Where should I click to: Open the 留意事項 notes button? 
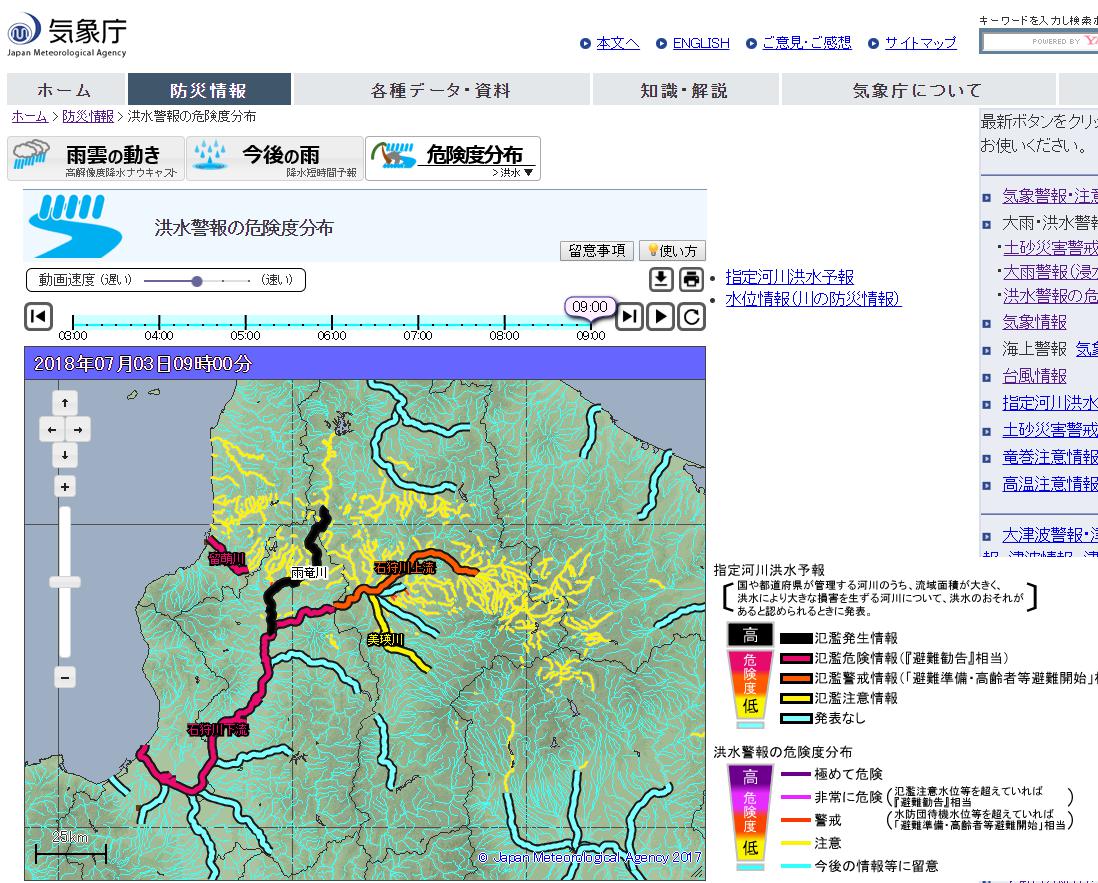tap(597, 251)
